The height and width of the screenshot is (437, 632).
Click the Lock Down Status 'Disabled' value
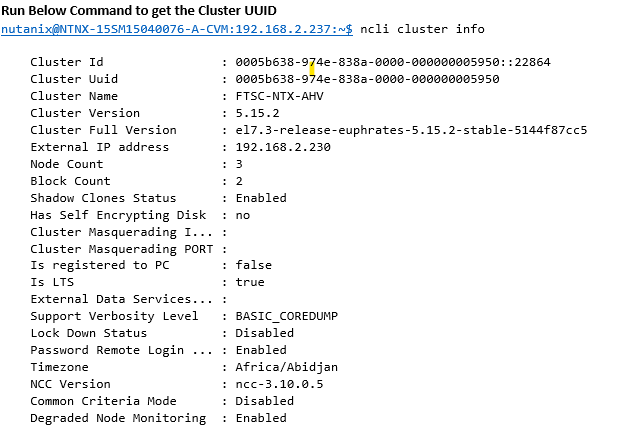pos(264,333)
